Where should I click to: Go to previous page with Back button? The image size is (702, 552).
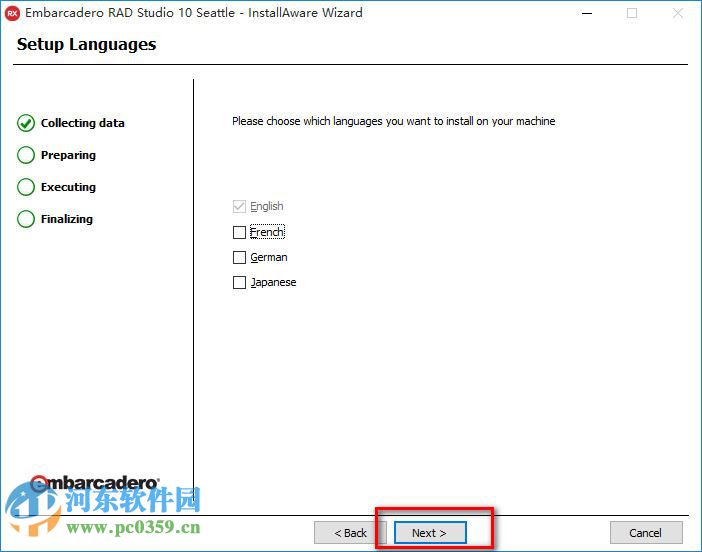coord(350,533)
